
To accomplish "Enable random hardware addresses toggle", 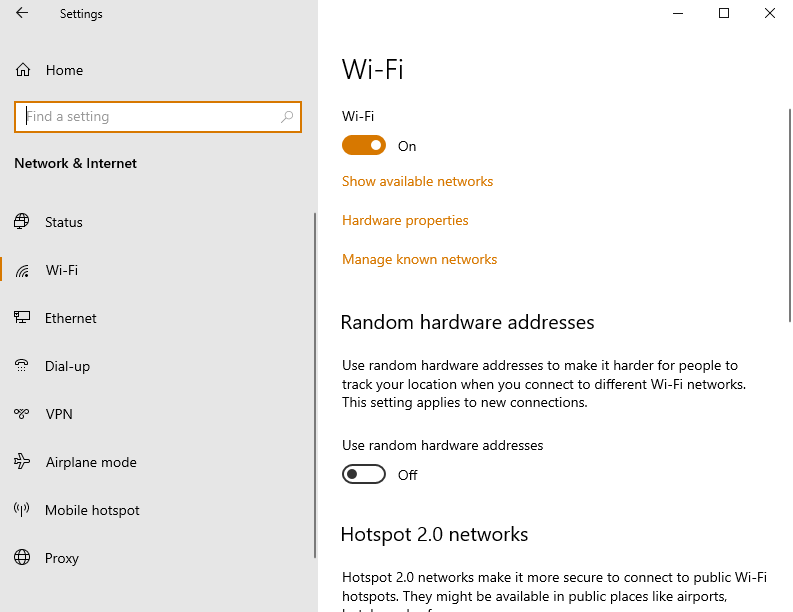I will (x=364, y=475).
